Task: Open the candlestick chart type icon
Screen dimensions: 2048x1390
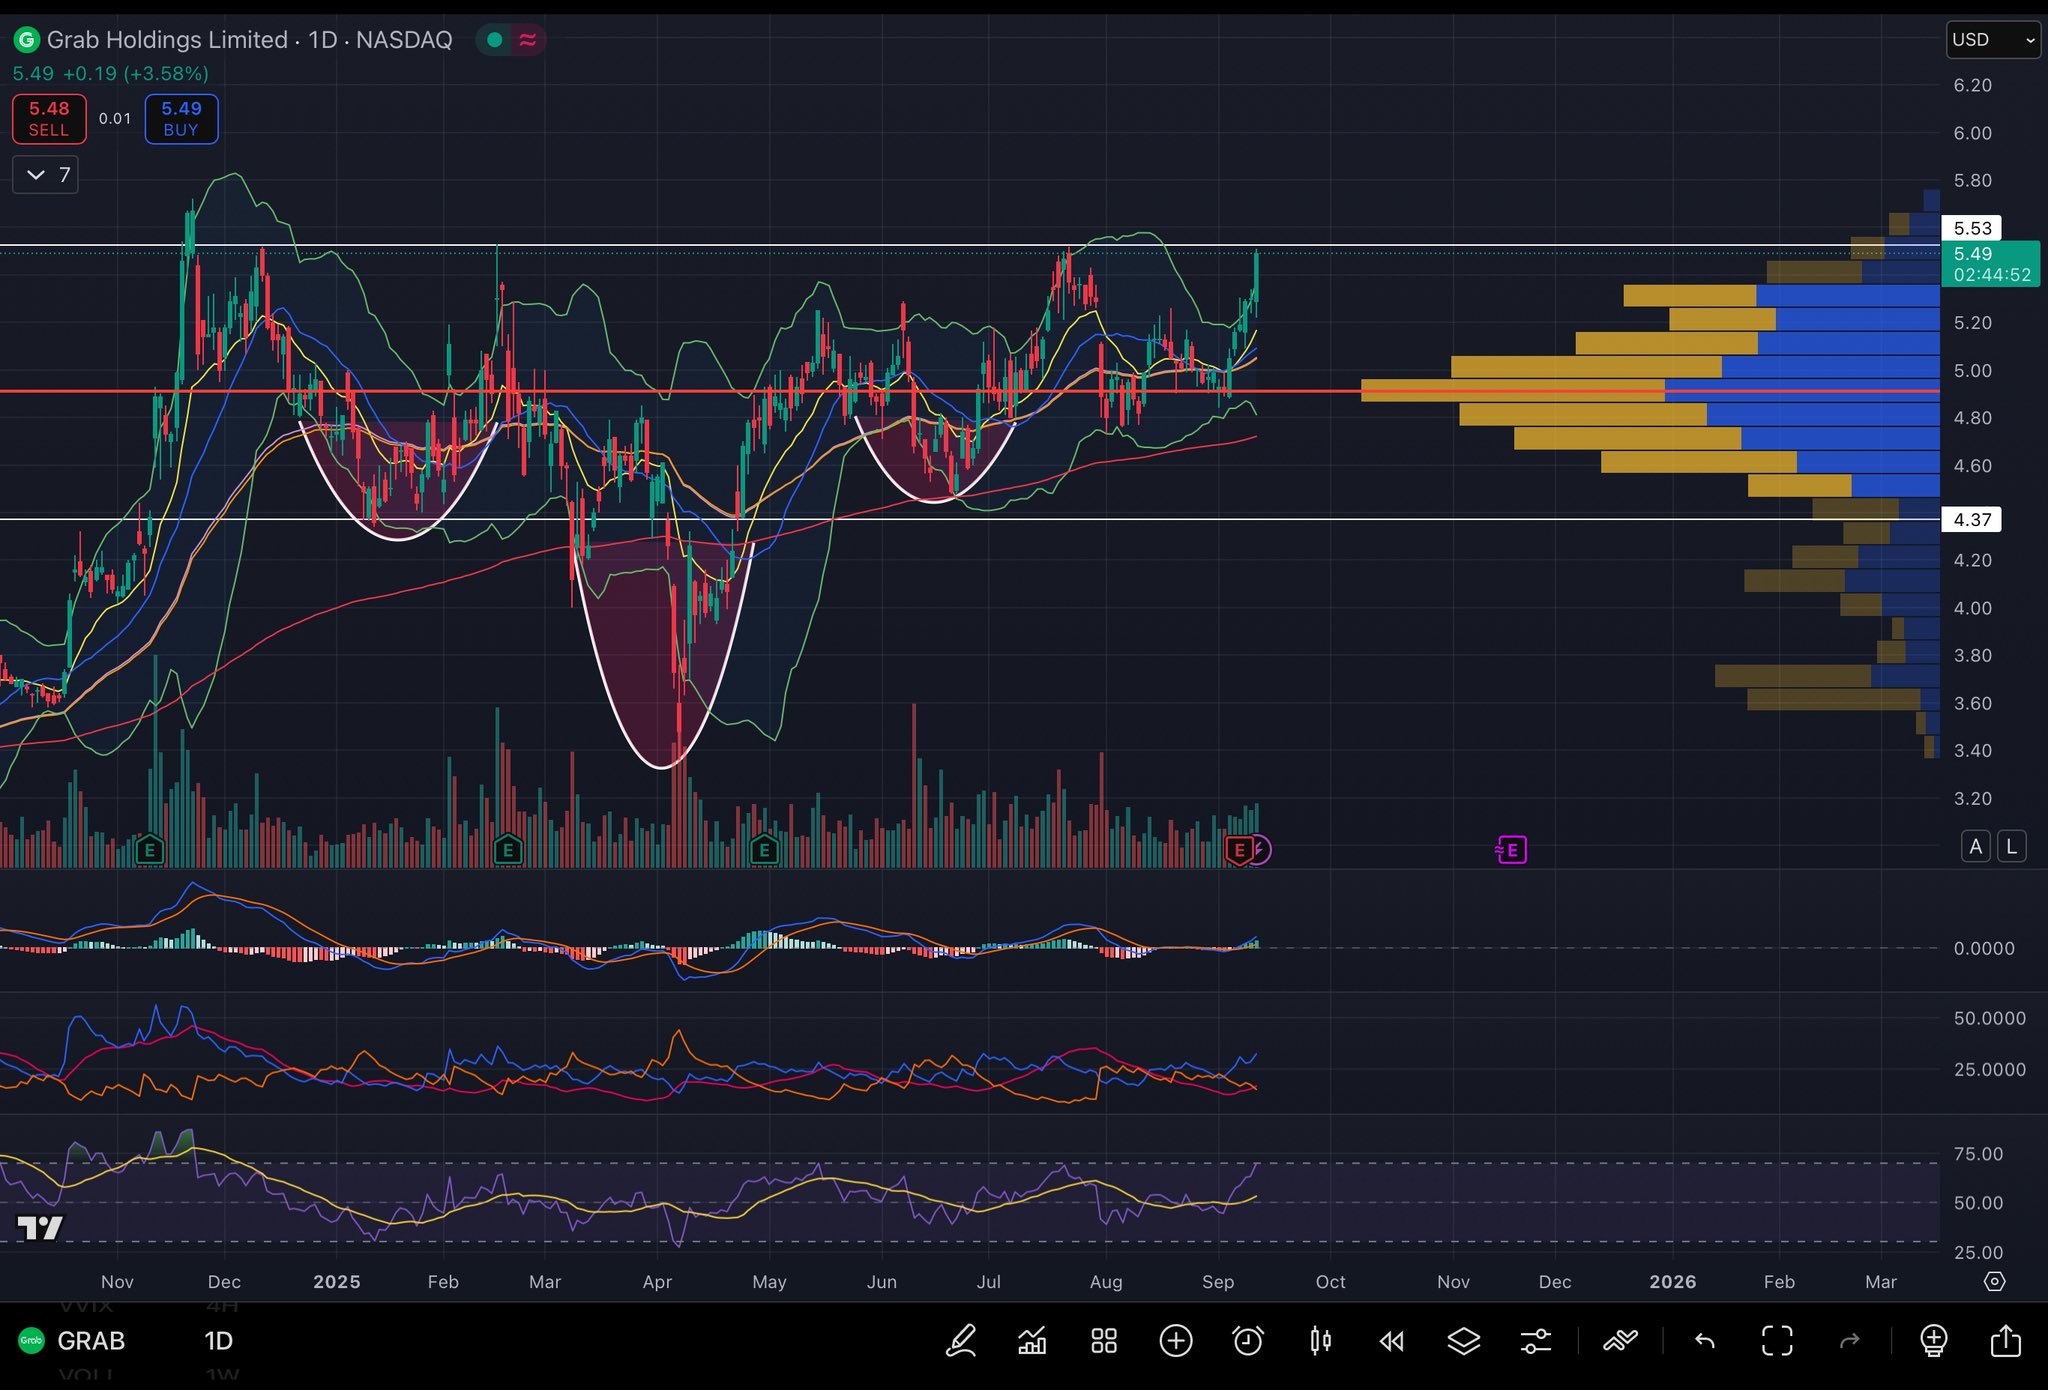Action: (1320, 1341)
